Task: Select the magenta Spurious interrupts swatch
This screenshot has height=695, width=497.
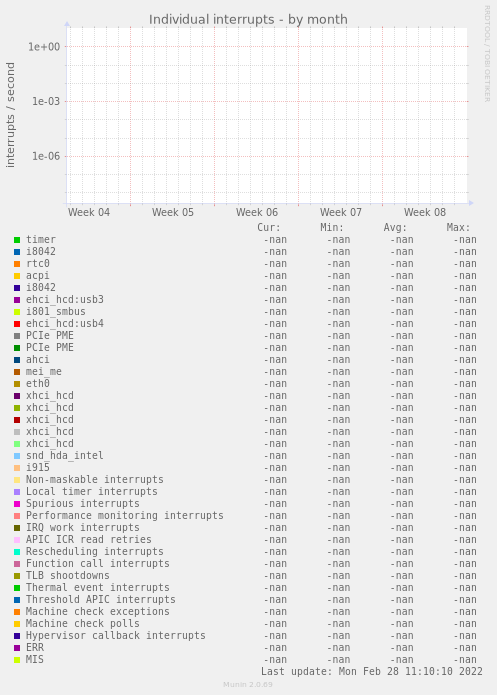Action: coord(17,504)
